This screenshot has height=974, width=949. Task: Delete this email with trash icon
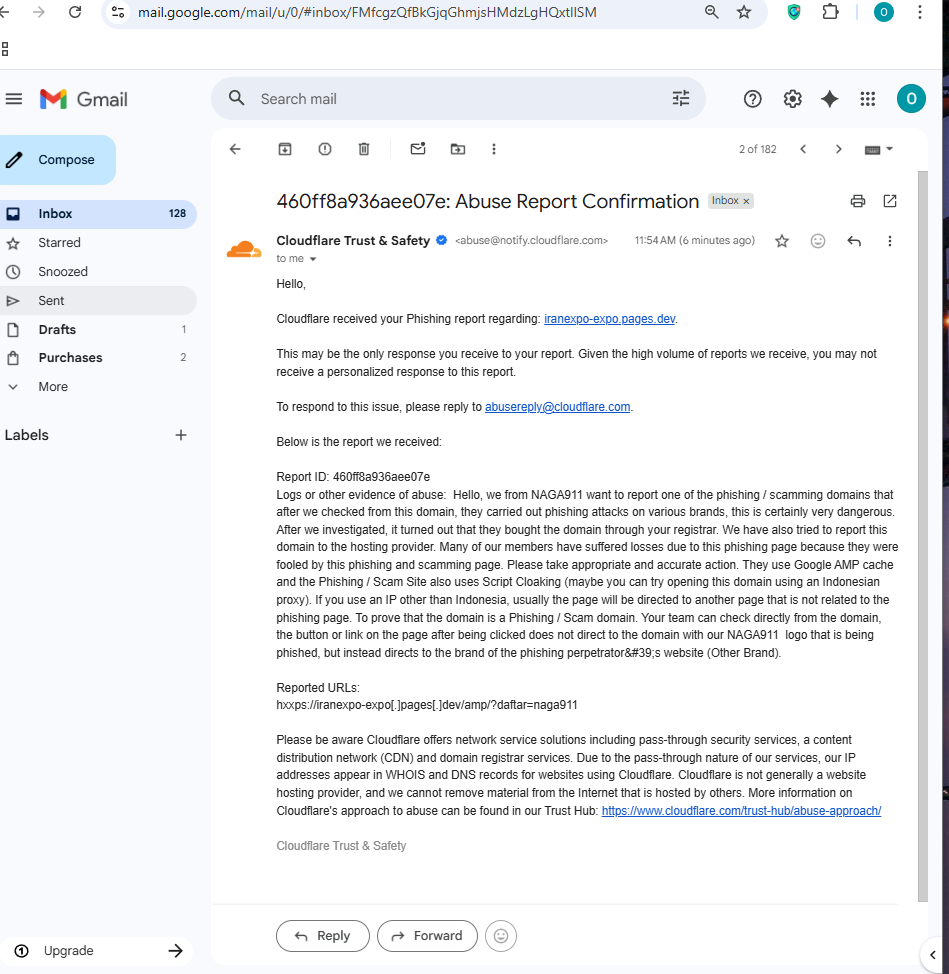point(364,149)
